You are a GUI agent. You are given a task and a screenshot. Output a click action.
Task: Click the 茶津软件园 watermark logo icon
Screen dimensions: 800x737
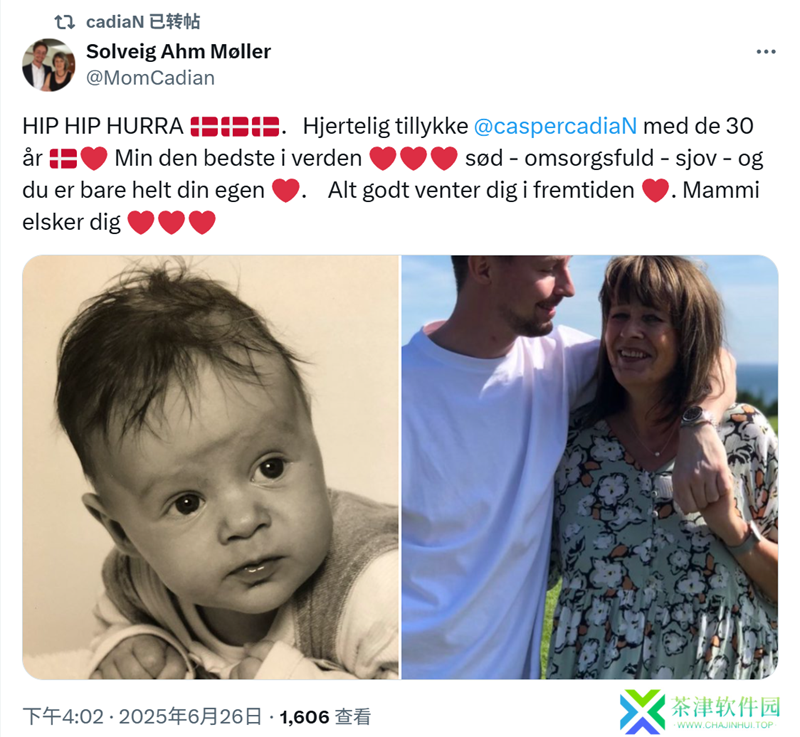[643, 711]
